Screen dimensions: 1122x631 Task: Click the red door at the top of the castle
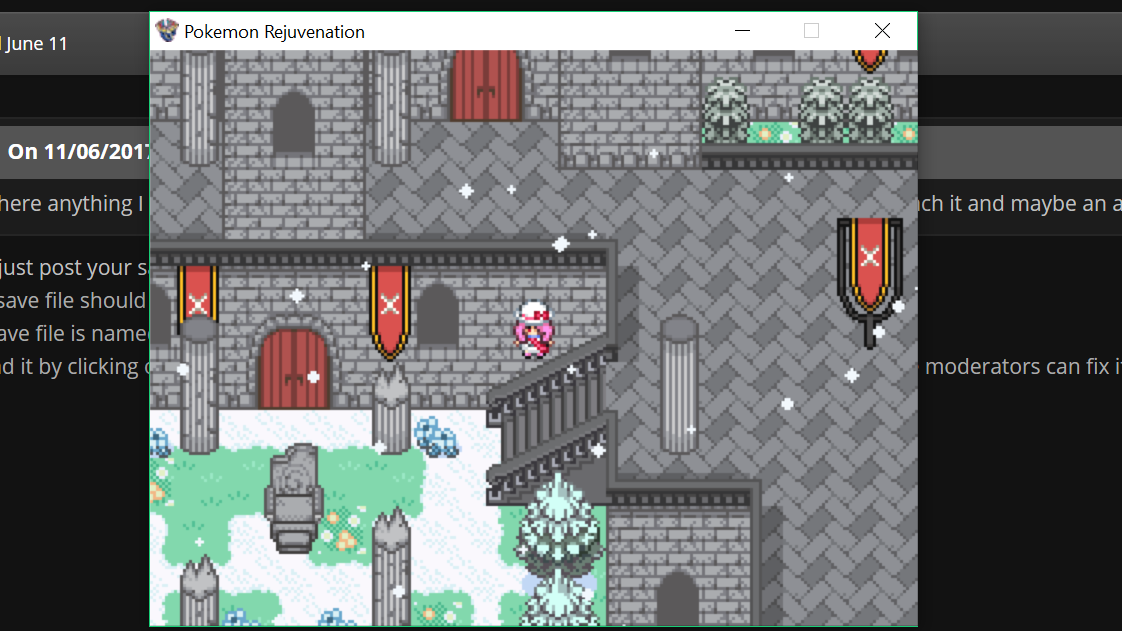[485, 85]
